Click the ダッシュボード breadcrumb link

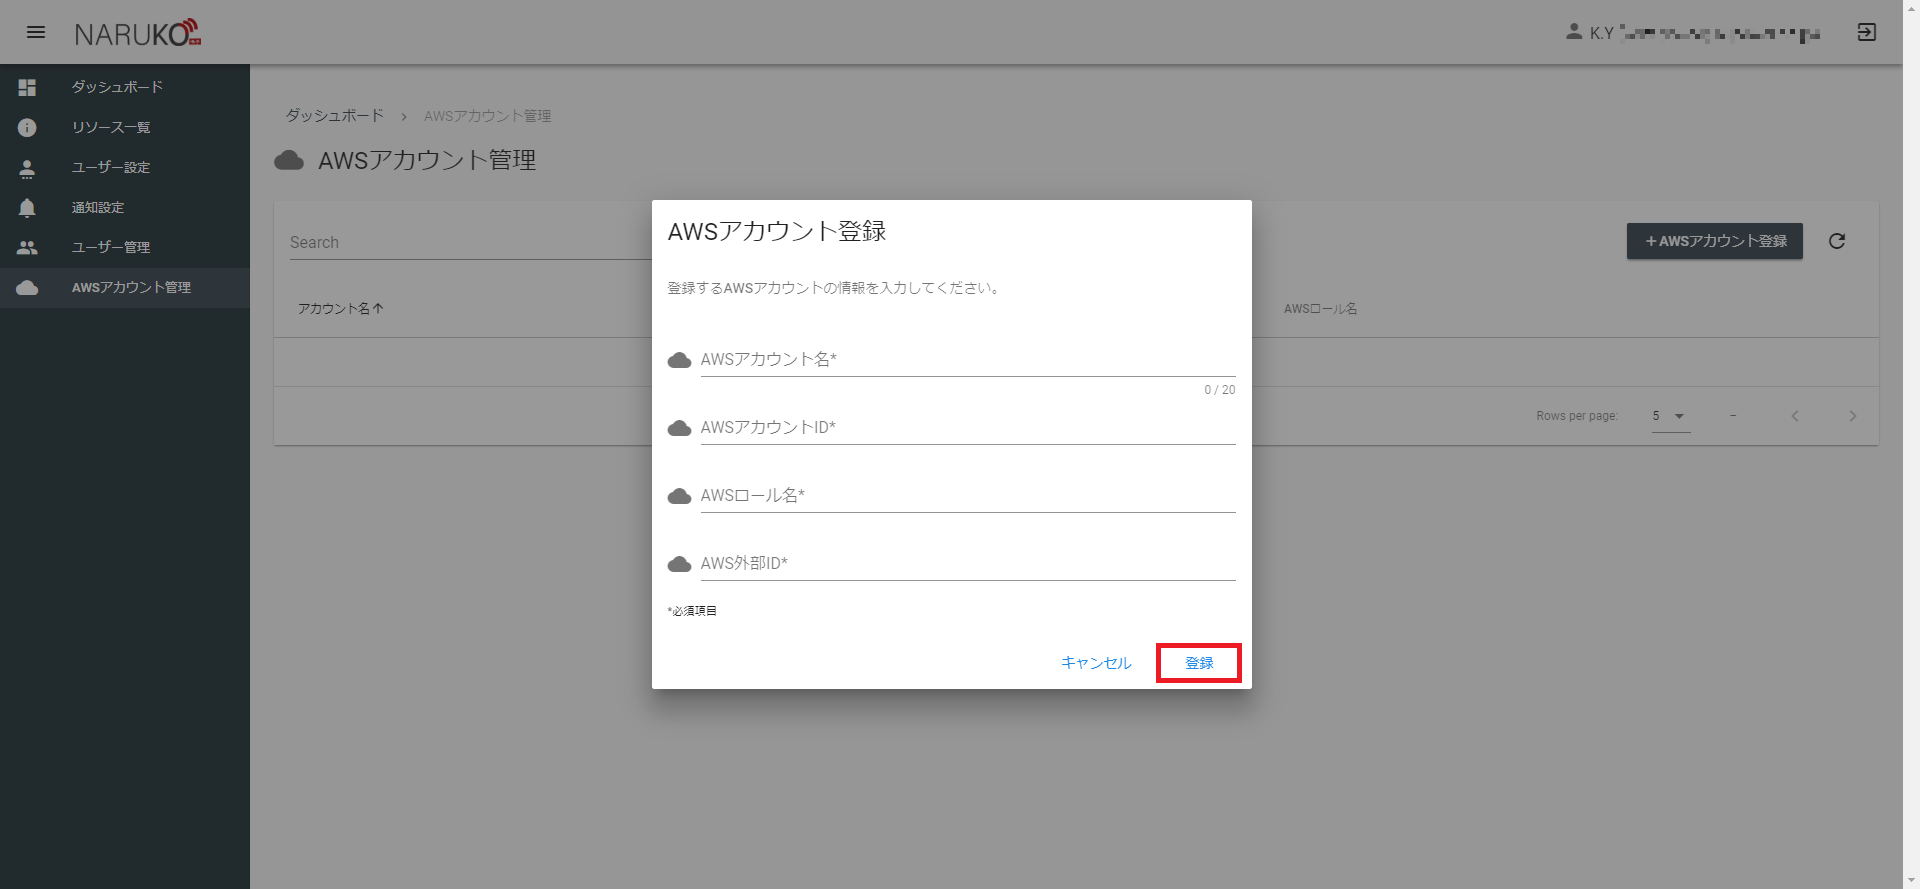point(335,116)
